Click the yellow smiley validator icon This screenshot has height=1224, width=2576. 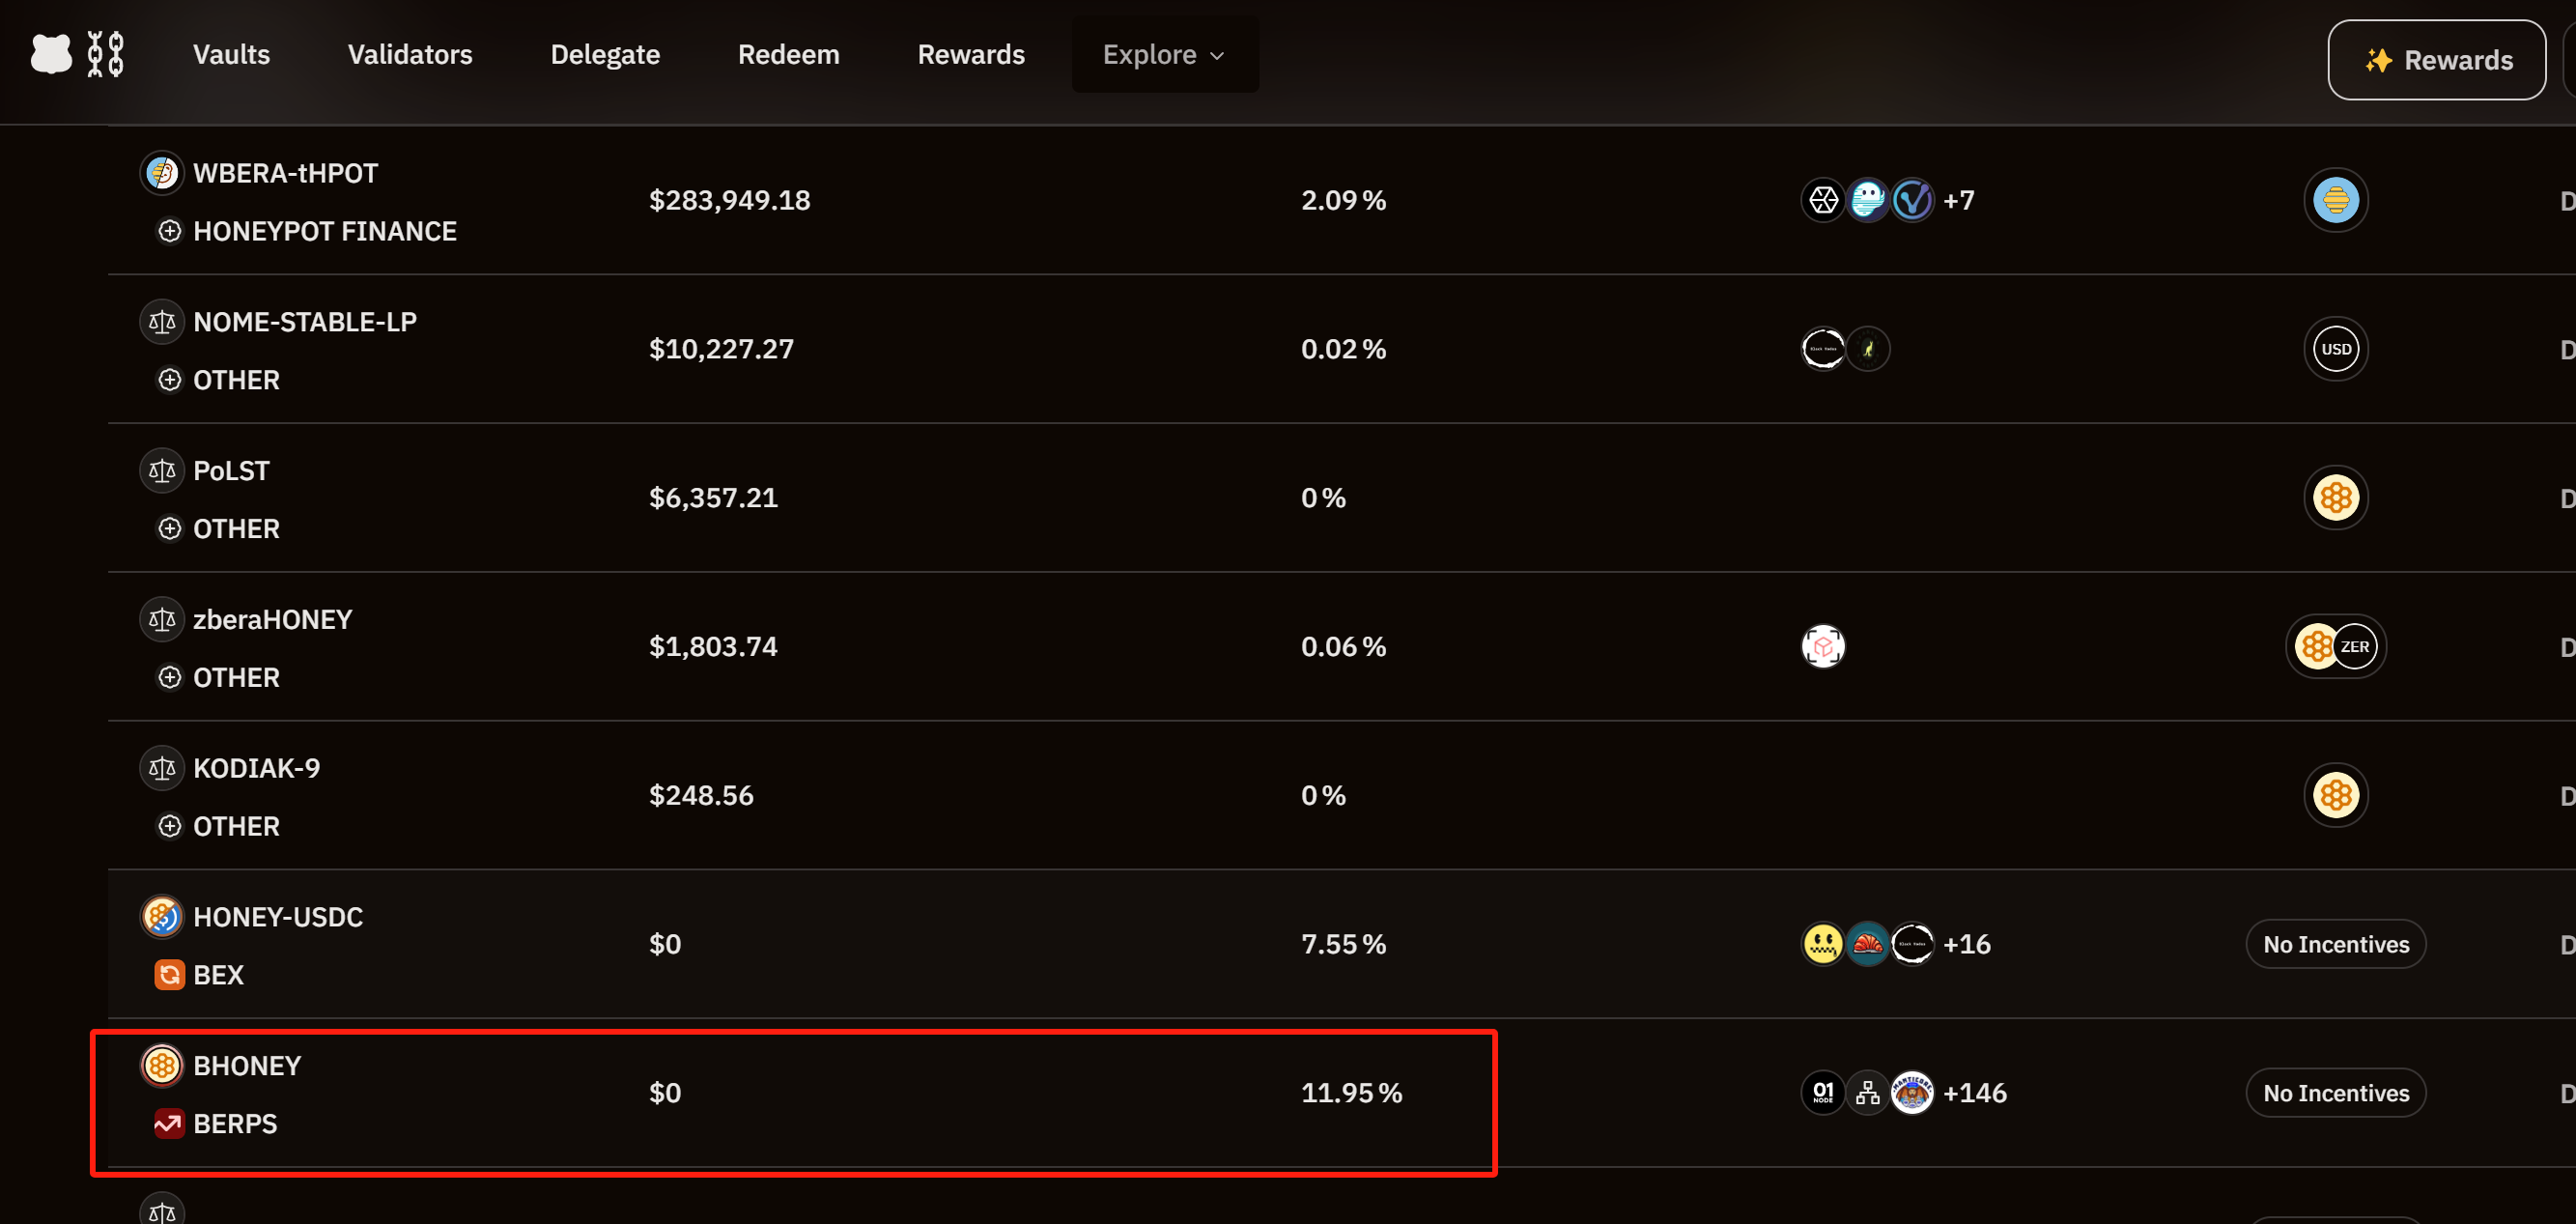[1822, 943]
